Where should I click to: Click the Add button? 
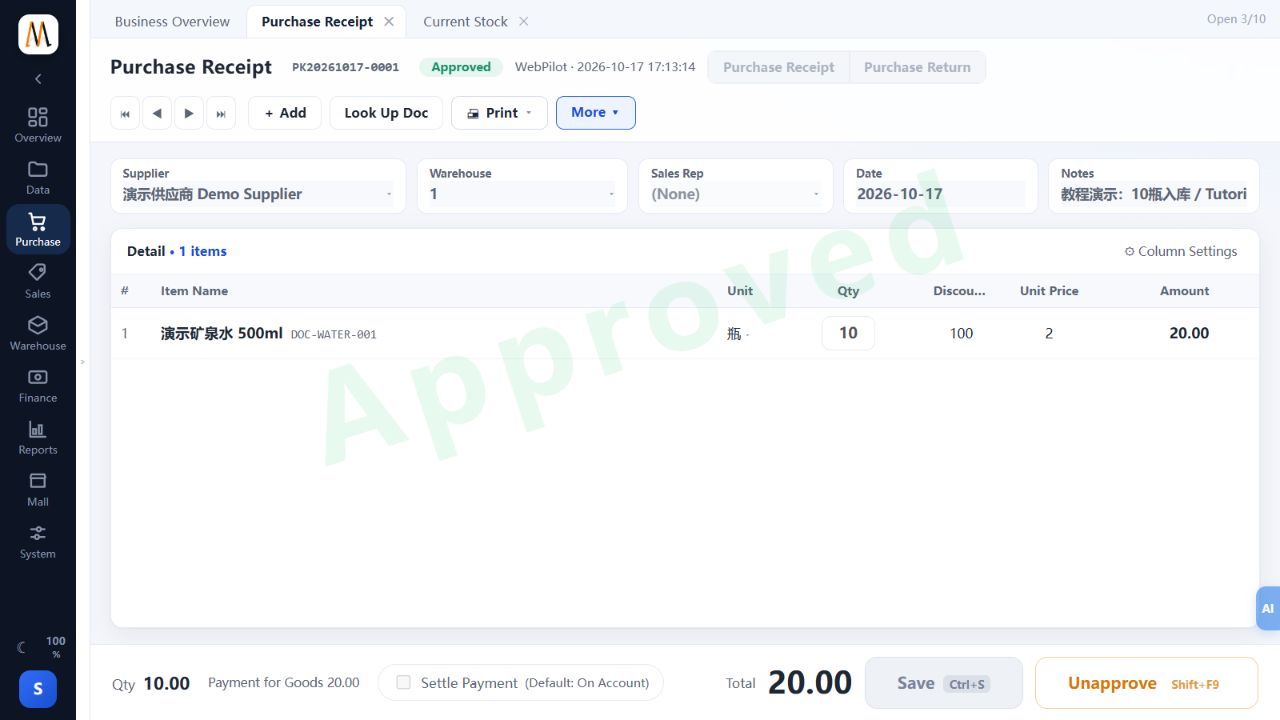pyautogui.click(x=285, y=113)
